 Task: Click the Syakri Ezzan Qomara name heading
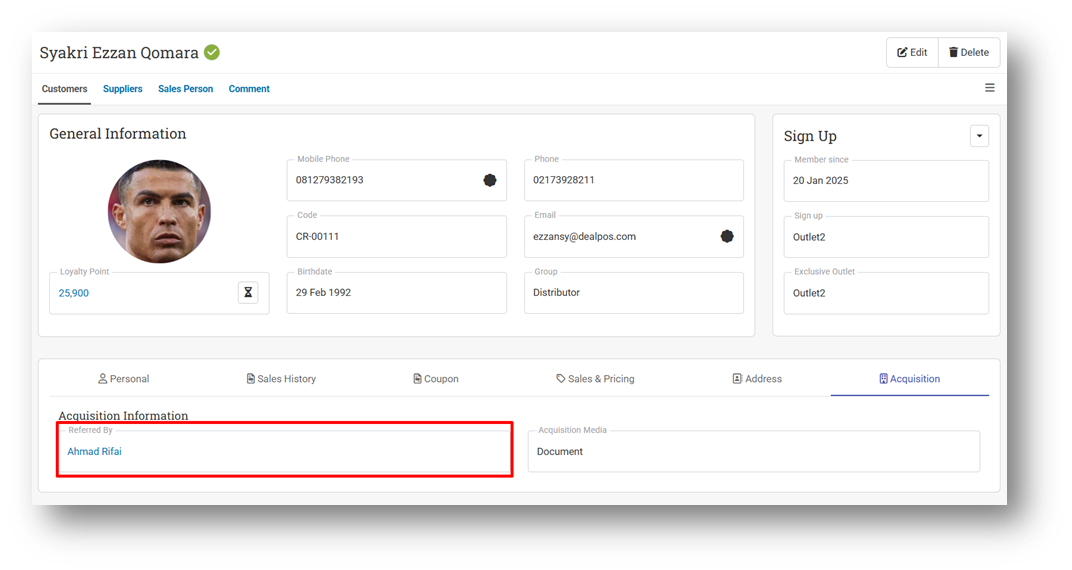tap(119, 53)
